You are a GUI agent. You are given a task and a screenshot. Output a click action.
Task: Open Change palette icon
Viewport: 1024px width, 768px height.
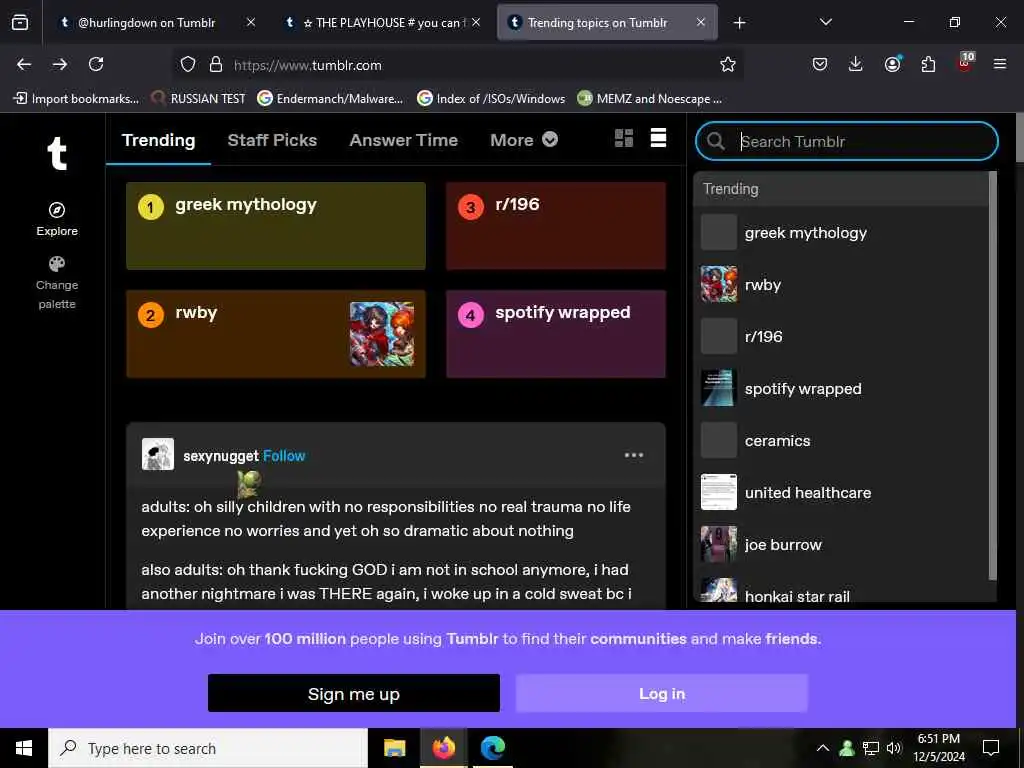[x=57, y=264]
